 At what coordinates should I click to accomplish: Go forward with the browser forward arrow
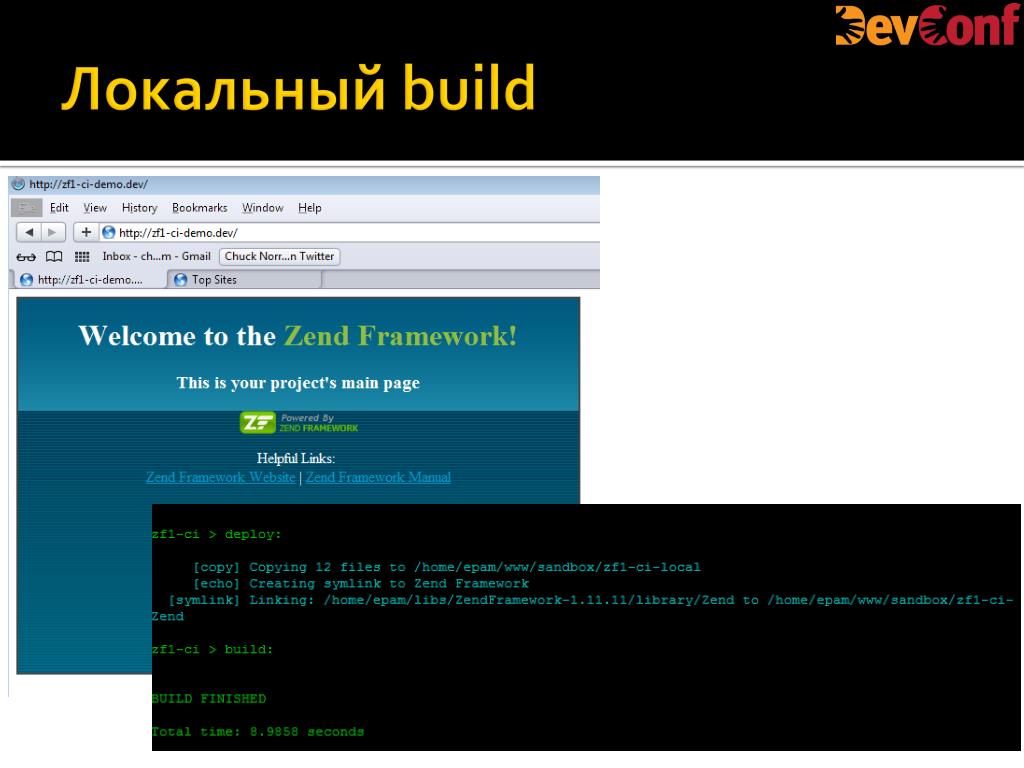tap(52, 232)
